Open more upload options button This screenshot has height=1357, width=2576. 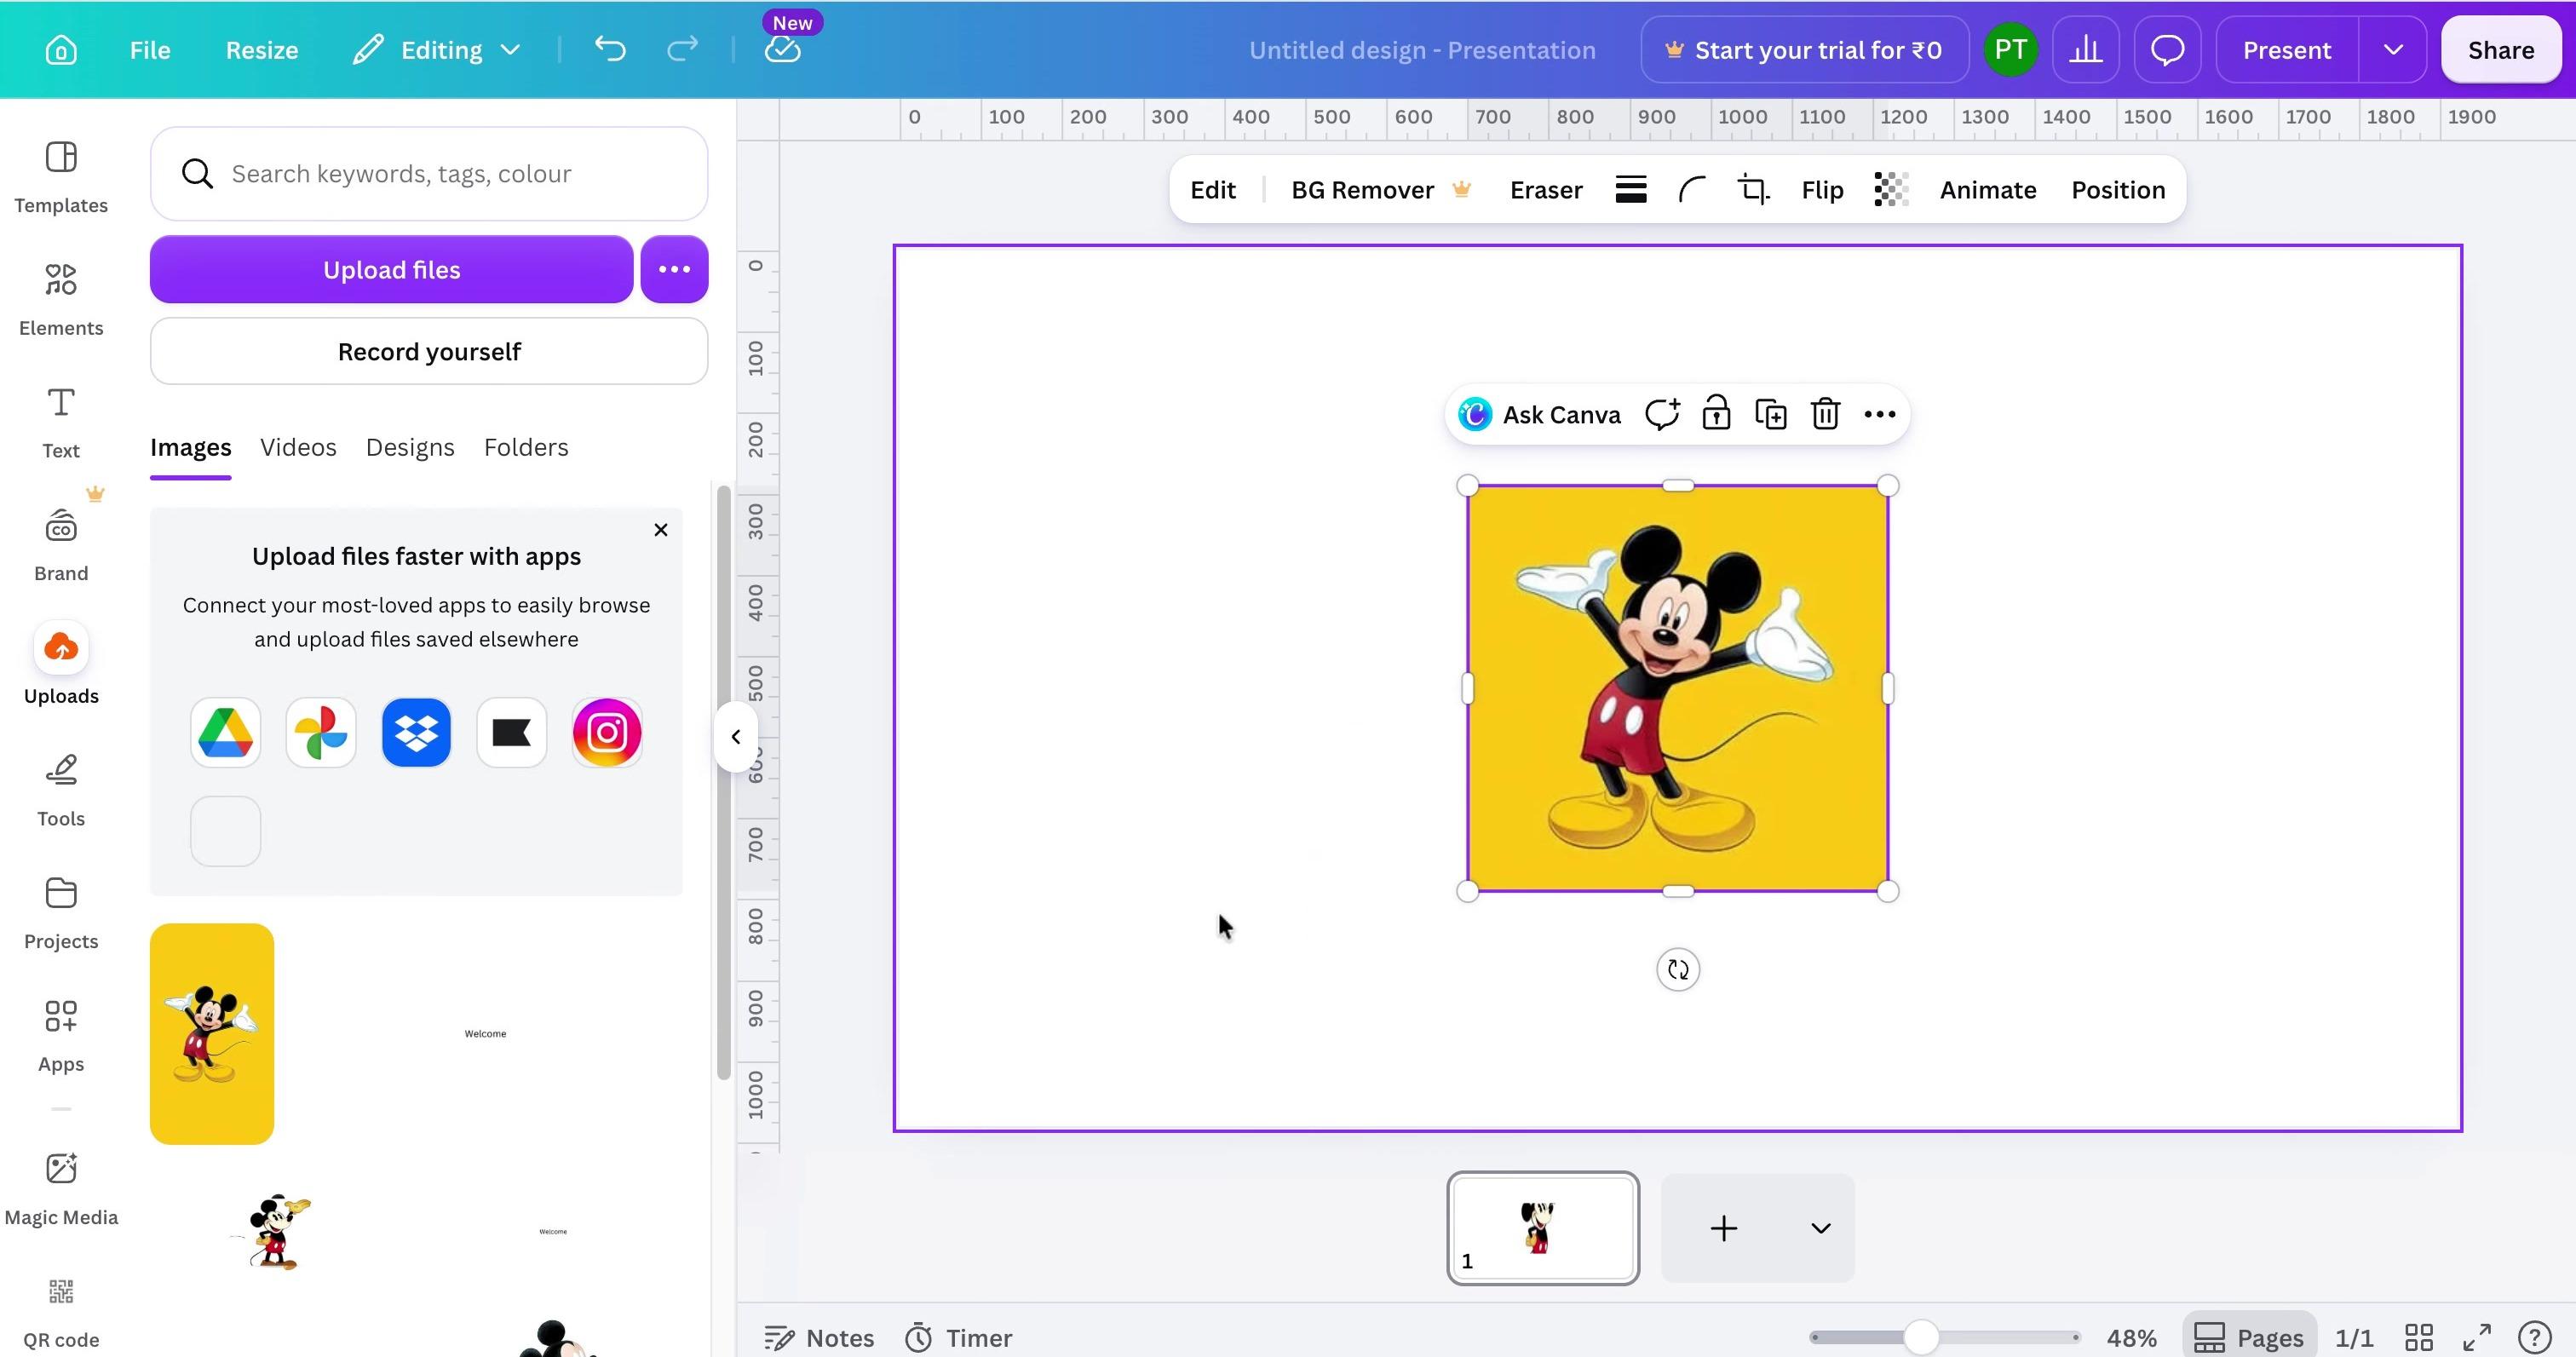(x=675, y=269)
